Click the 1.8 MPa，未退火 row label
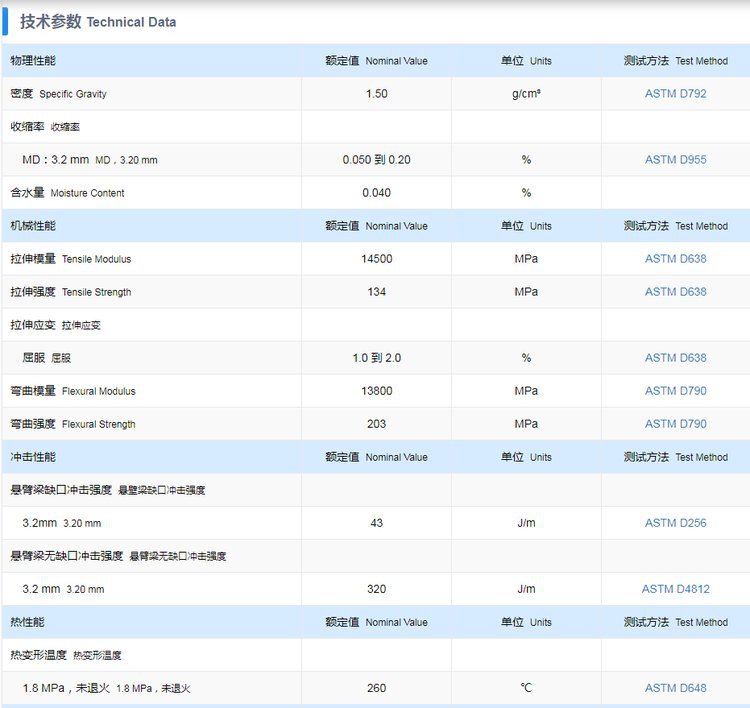The width and height of the screenshot is (750, 708). pyautogui.click(x=106, y=688)
